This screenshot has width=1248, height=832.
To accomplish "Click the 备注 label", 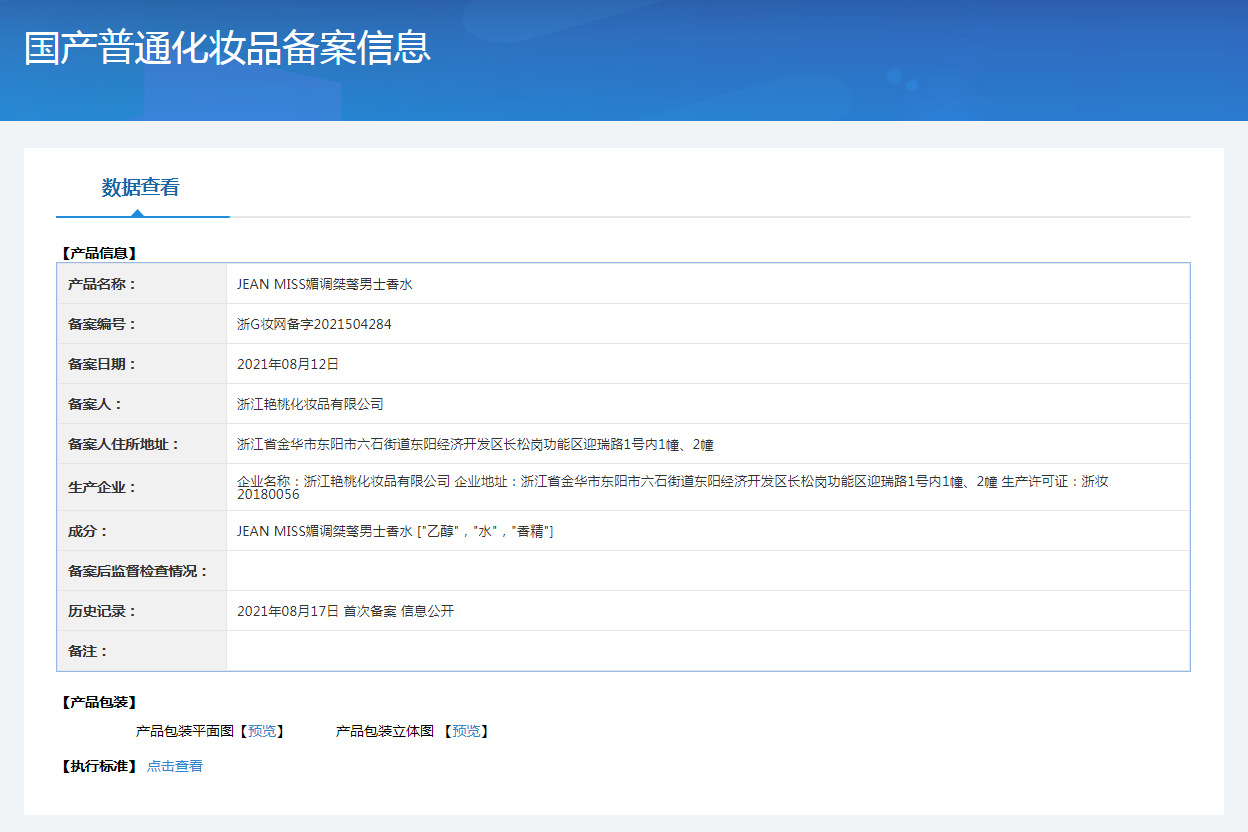I will tap(88, 651).
